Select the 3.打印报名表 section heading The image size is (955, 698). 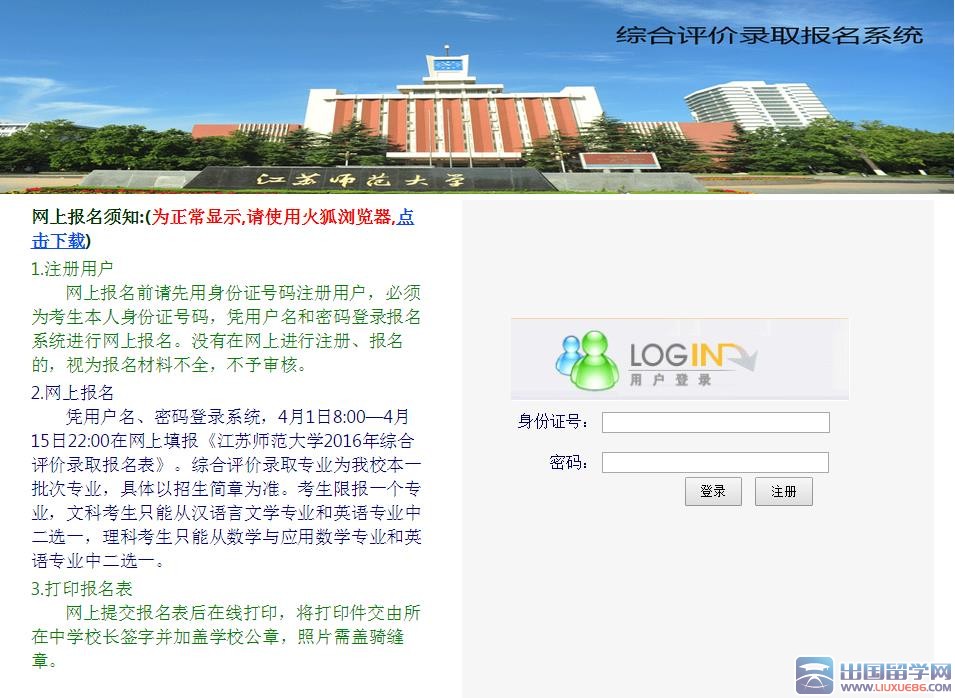click(x=82, y=588)
